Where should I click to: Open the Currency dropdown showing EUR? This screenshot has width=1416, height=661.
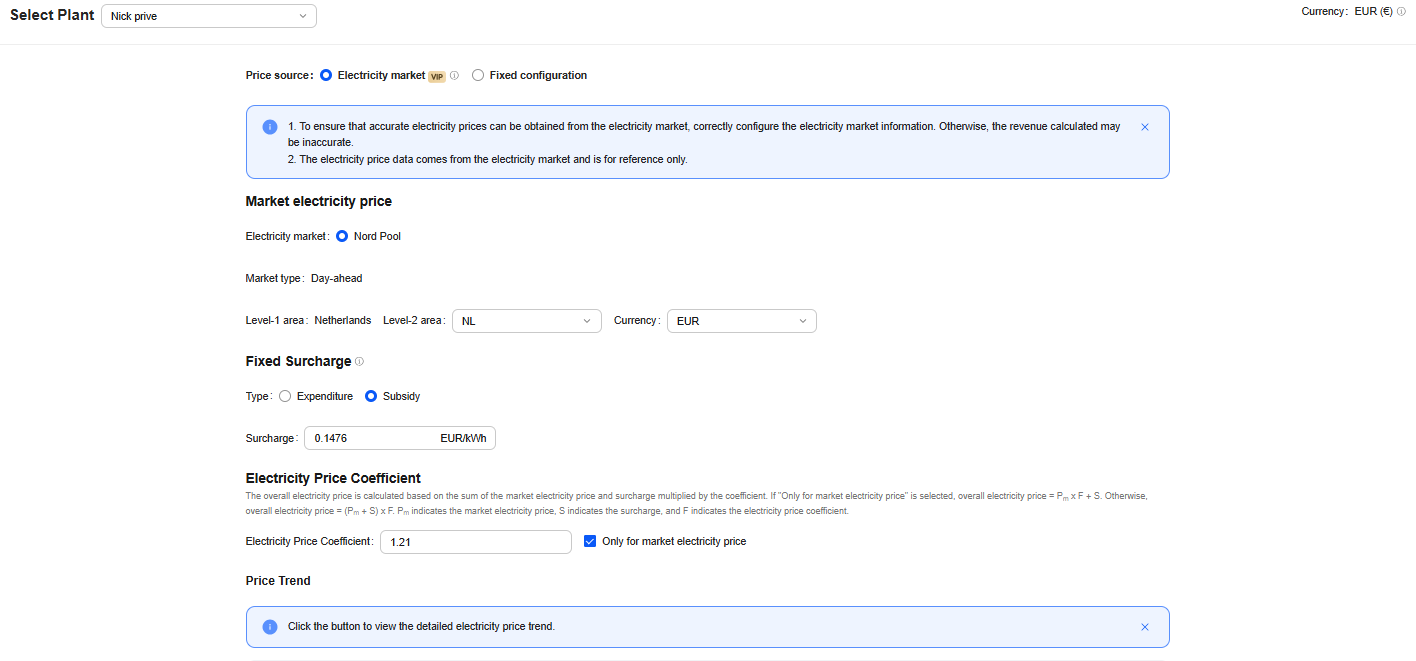pyautogui.click(x=741, y=320)
